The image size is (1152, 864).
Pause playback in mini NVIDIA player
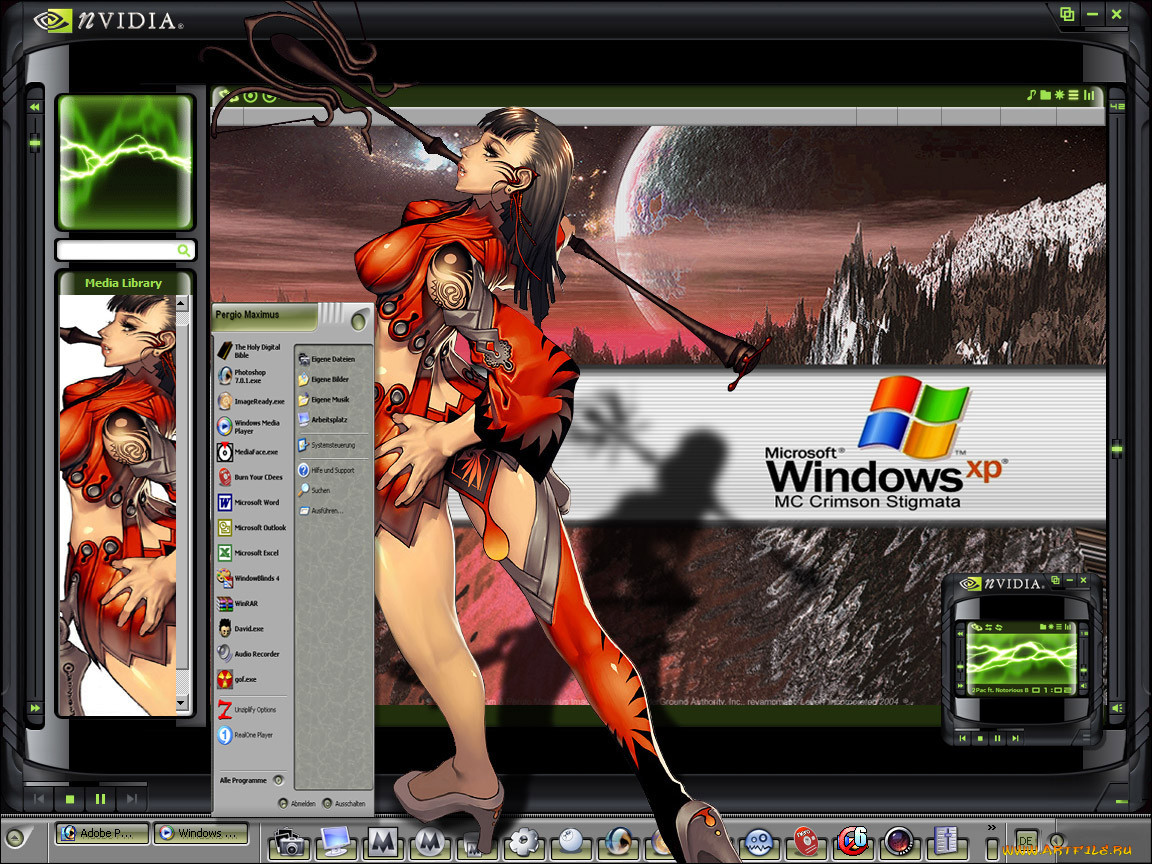pyautogui.click(x=998, y=738)
